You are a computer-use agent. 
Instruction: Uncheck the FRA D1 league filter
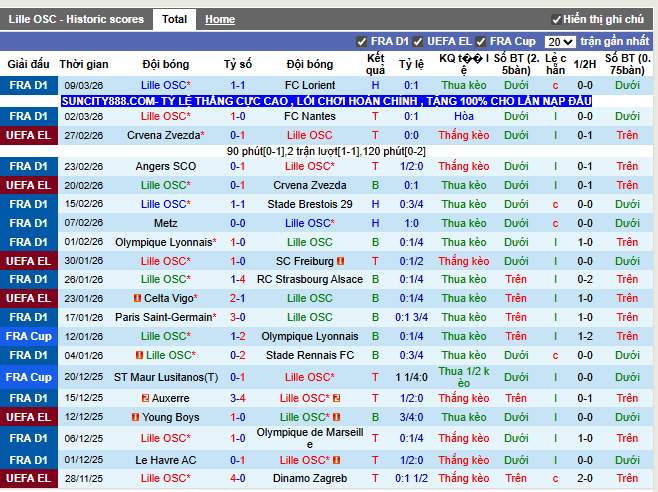pyautogui.click(x=361, y=42)
